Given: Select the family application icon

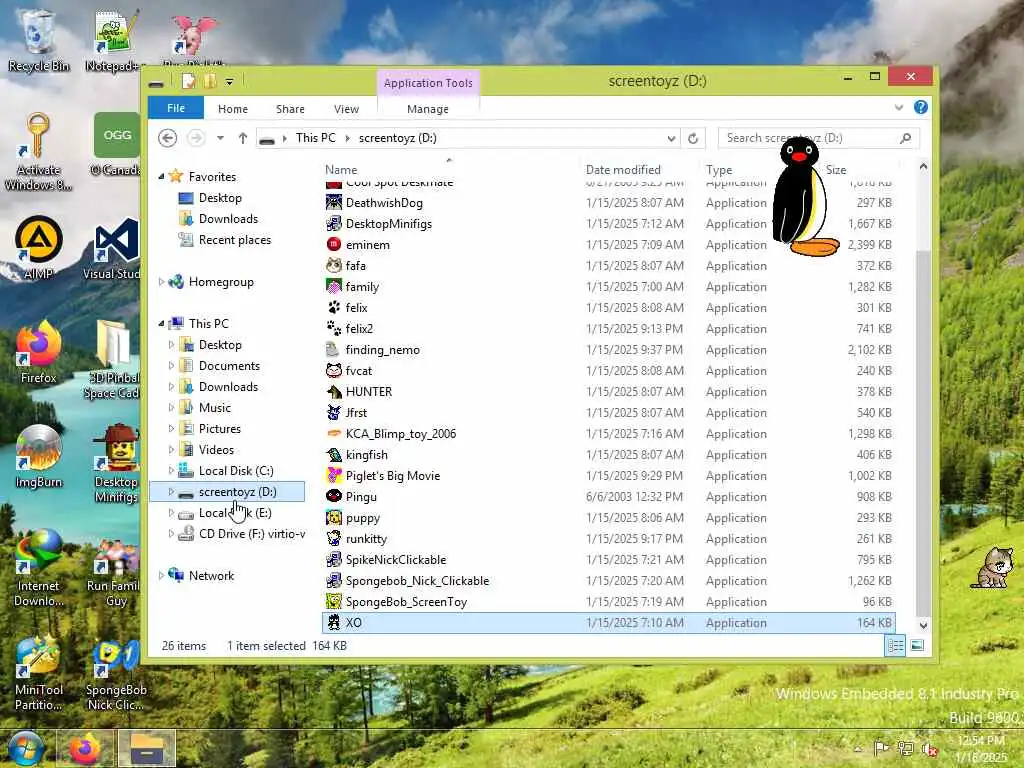Looking at the screenshot, I should tap(334, 286).
